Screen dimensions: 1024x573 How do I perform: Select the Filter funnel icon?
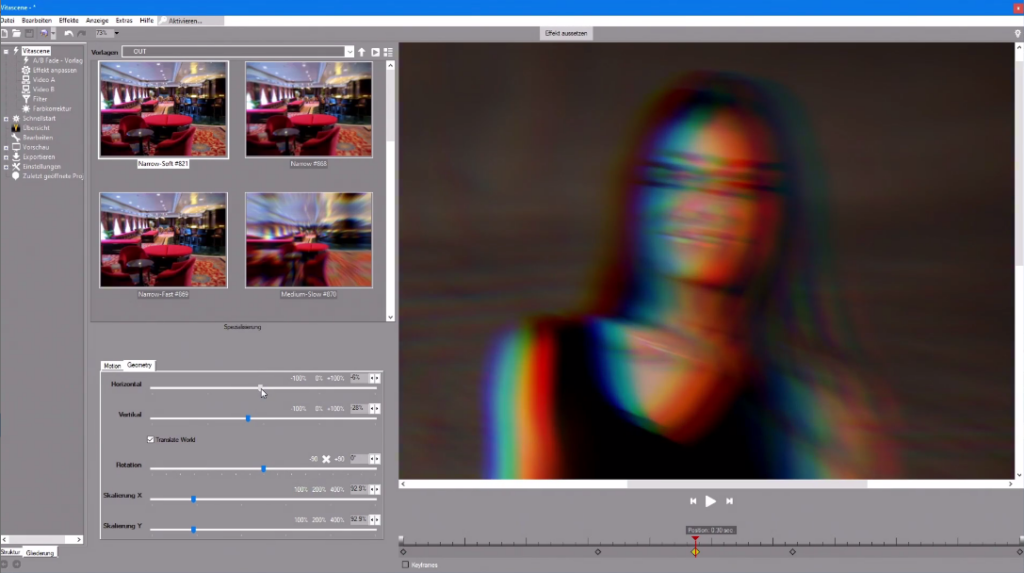[x=26, y=99]
